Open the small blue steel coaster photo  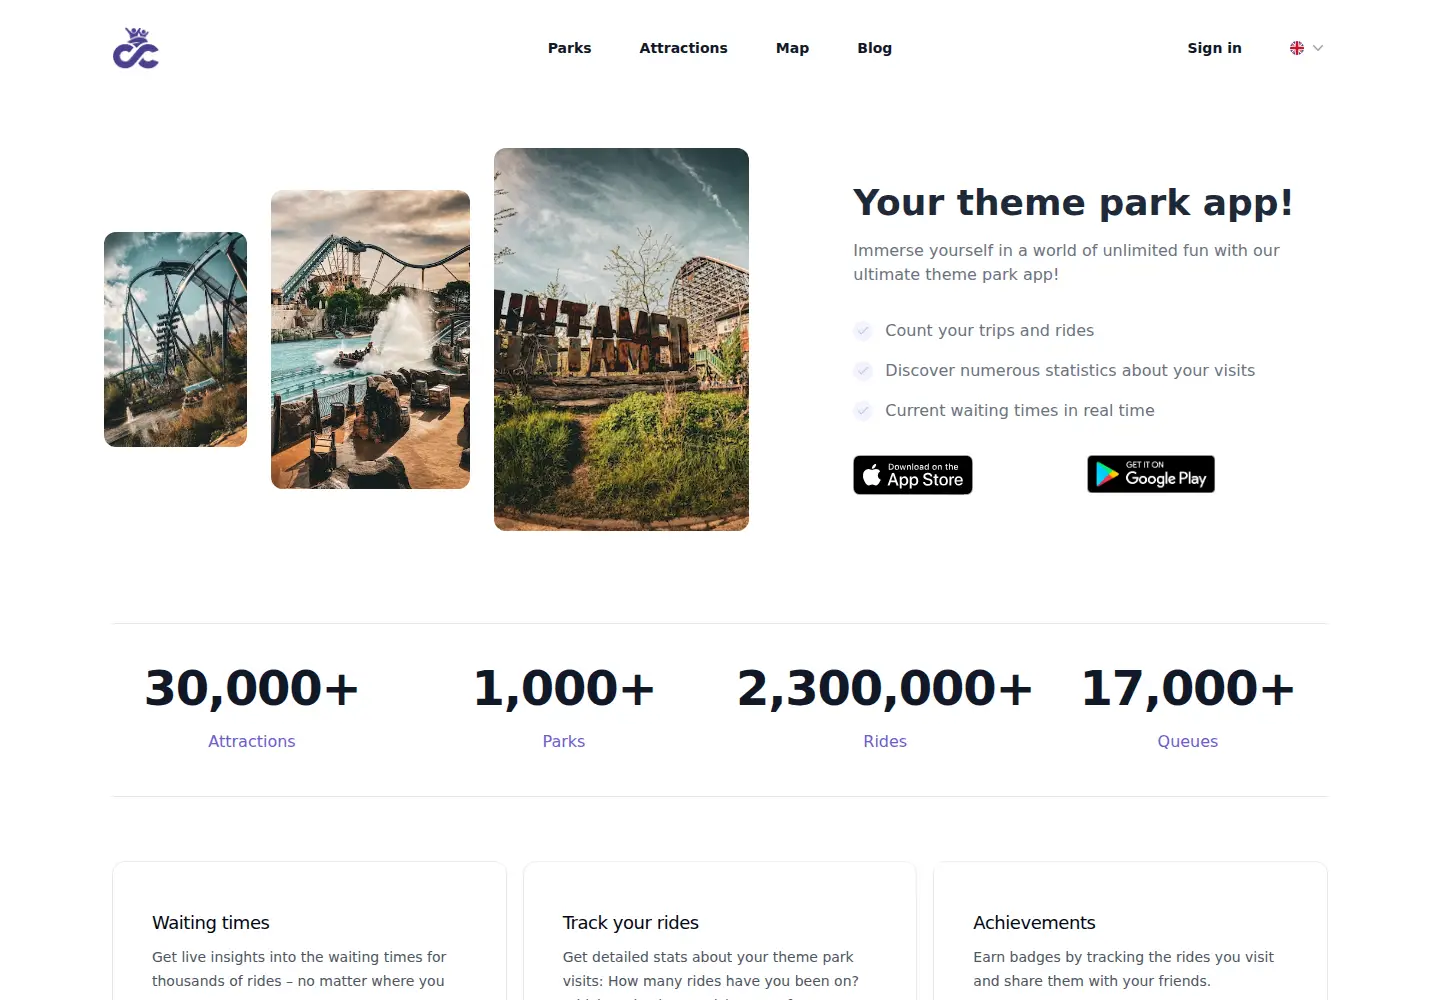175,339
